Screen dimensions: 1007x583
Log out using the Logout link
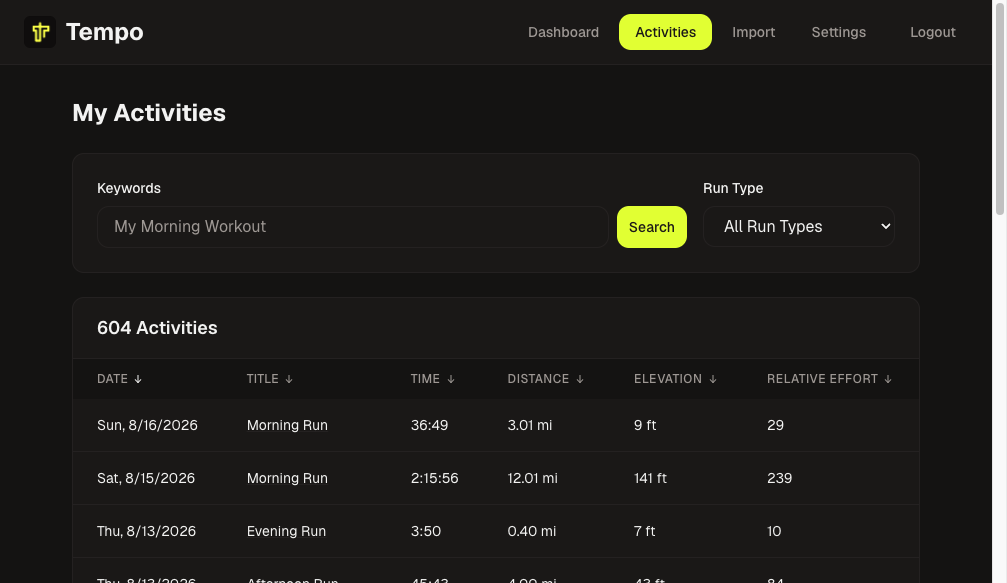click(x=933, y=32)
